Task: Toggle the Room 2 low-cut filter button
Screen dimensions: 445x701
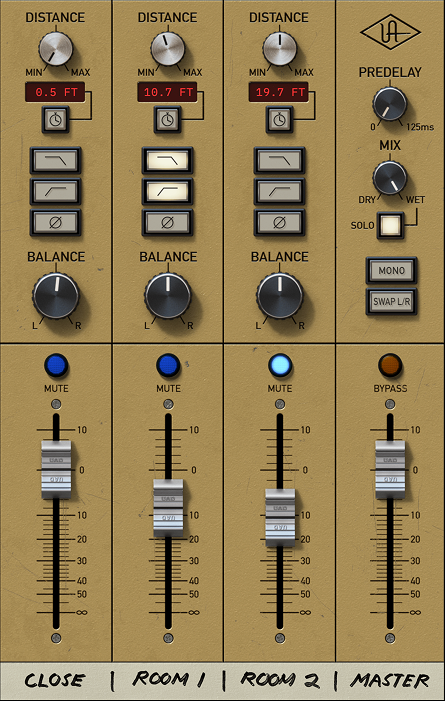Action: point(279,191)
